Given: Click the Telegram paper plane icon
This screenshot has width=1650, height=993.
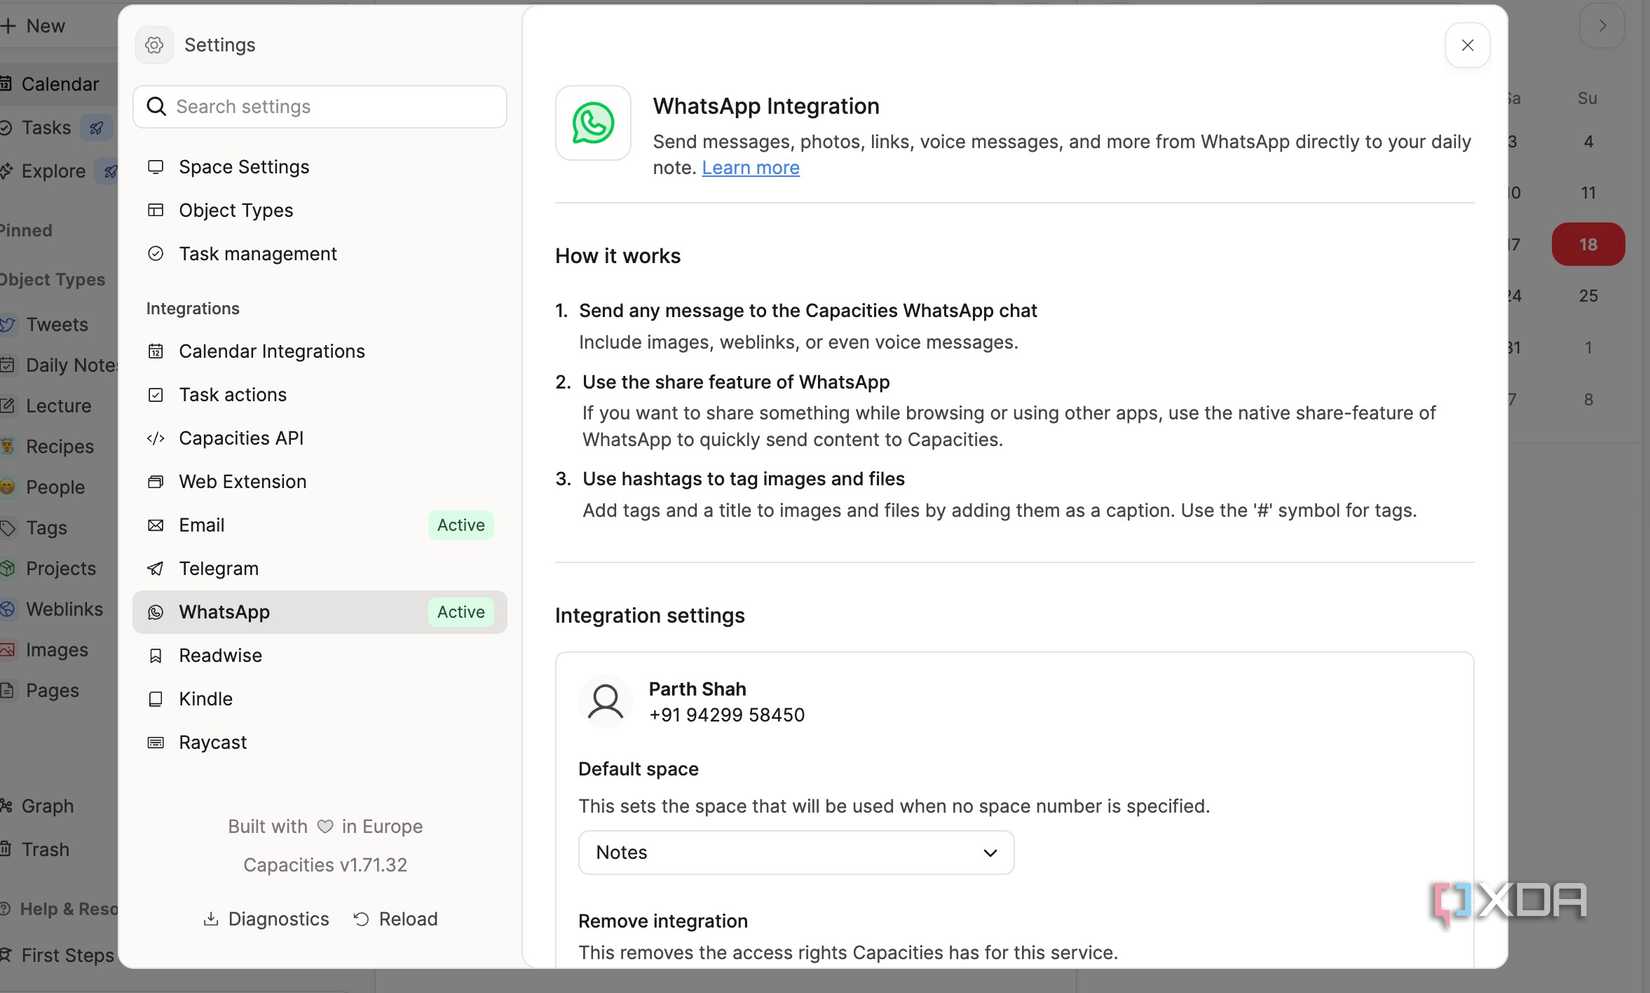Looking at the screenshot, I should click(156, 569).
